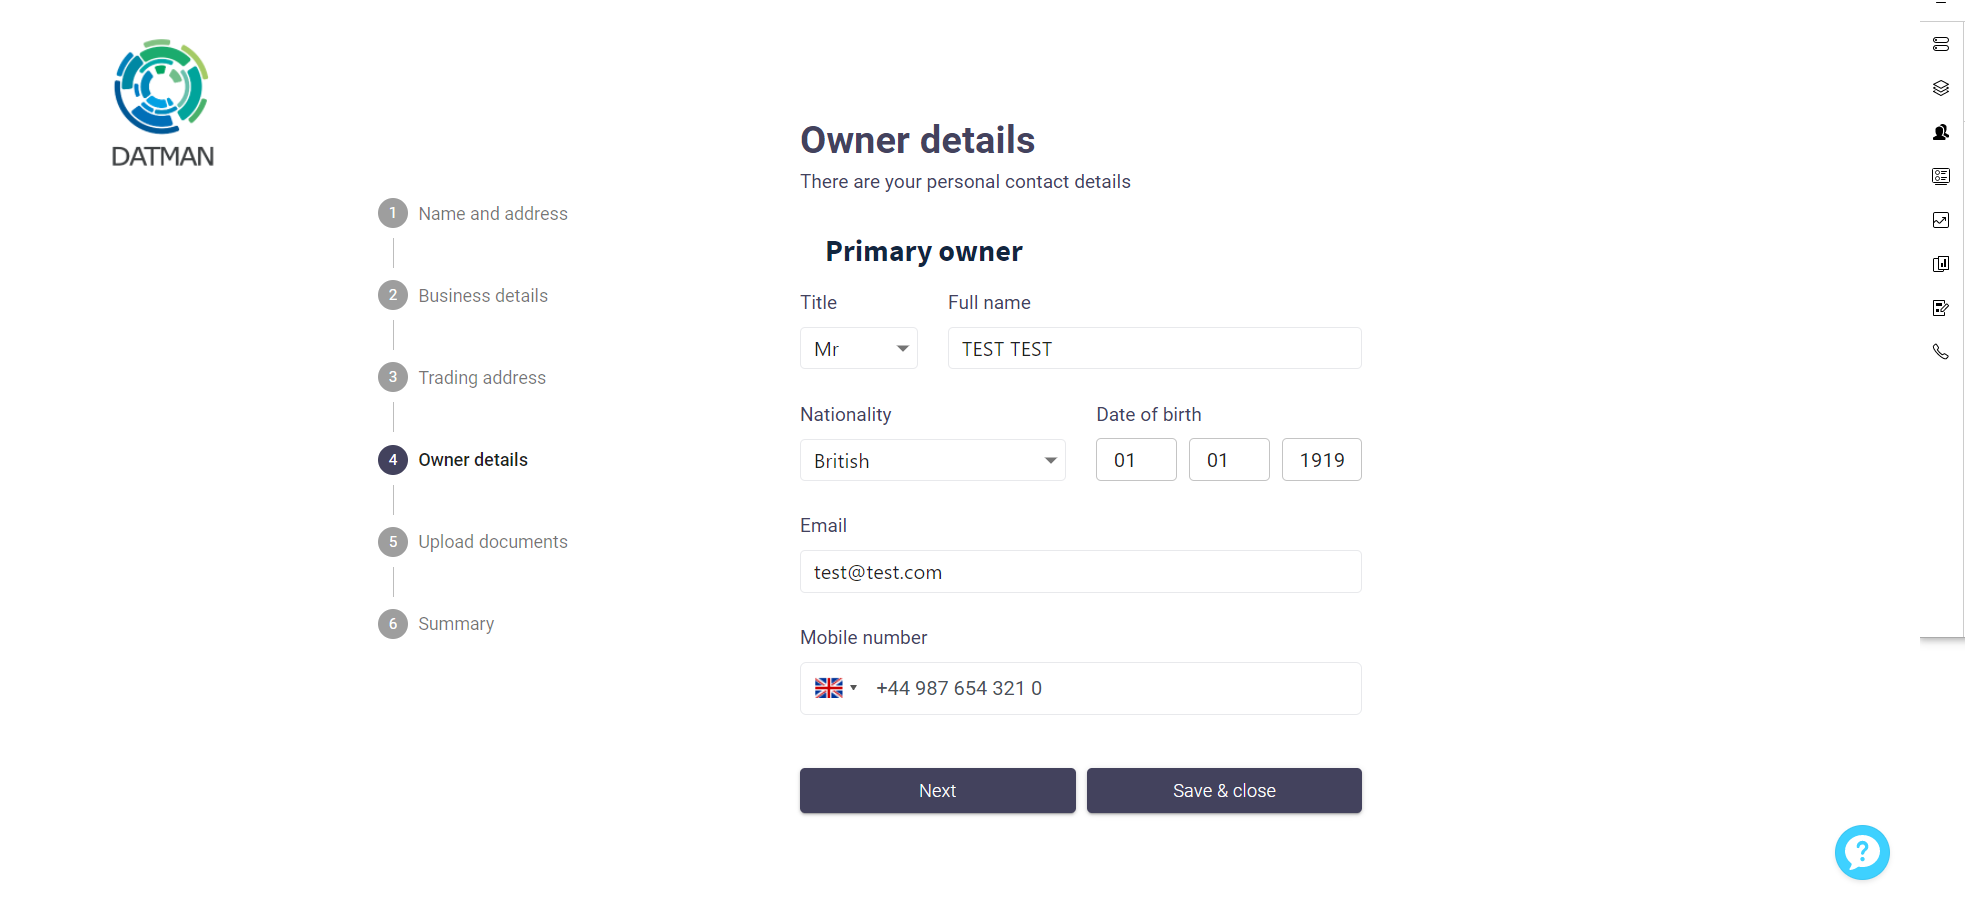Screen dimensions: 1965x903
Task: Click the birth year field showing 1919
Action: (x=1322, y=460)
